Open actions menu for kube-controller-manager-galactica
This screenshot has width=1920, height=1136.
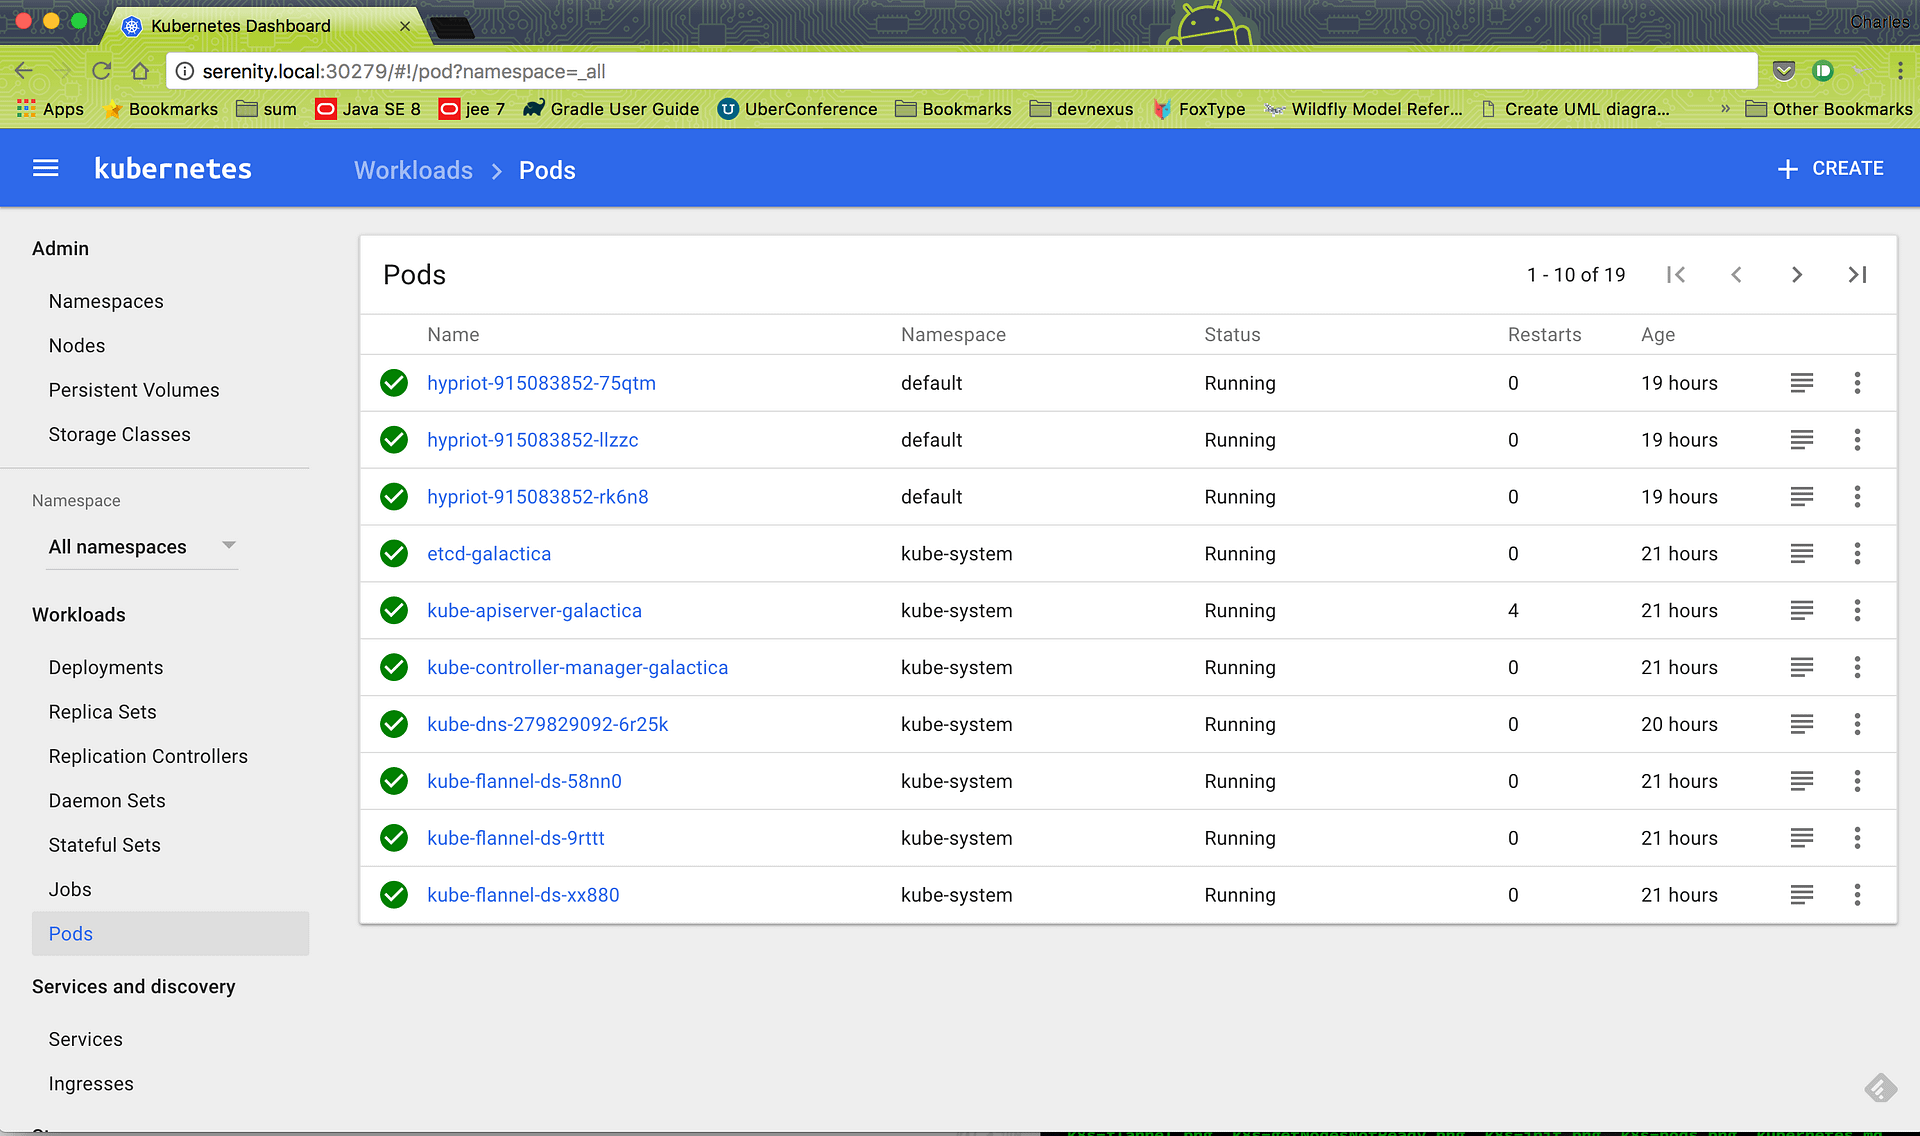pos(1857,668)
